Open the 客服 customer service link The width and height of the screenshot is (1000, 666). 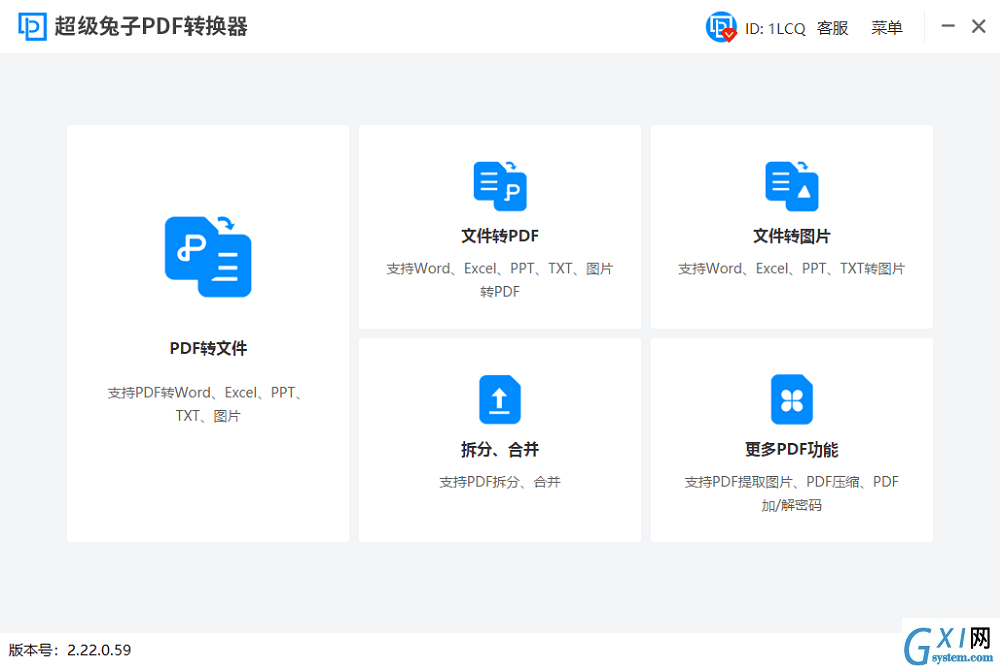click(832, 28)
